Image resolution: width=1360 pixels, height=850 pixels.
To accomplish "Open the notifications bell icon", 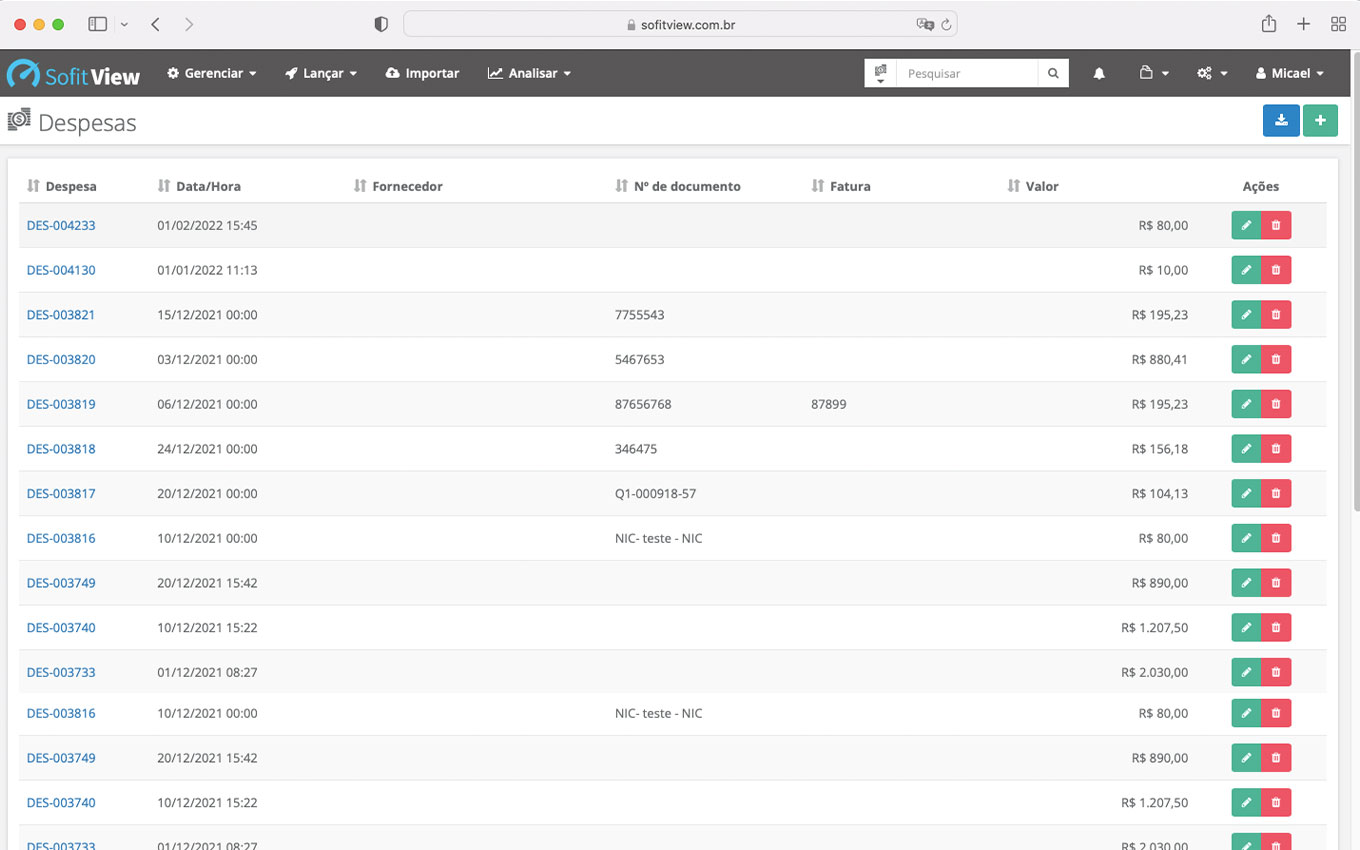I will click(1099, 73).
